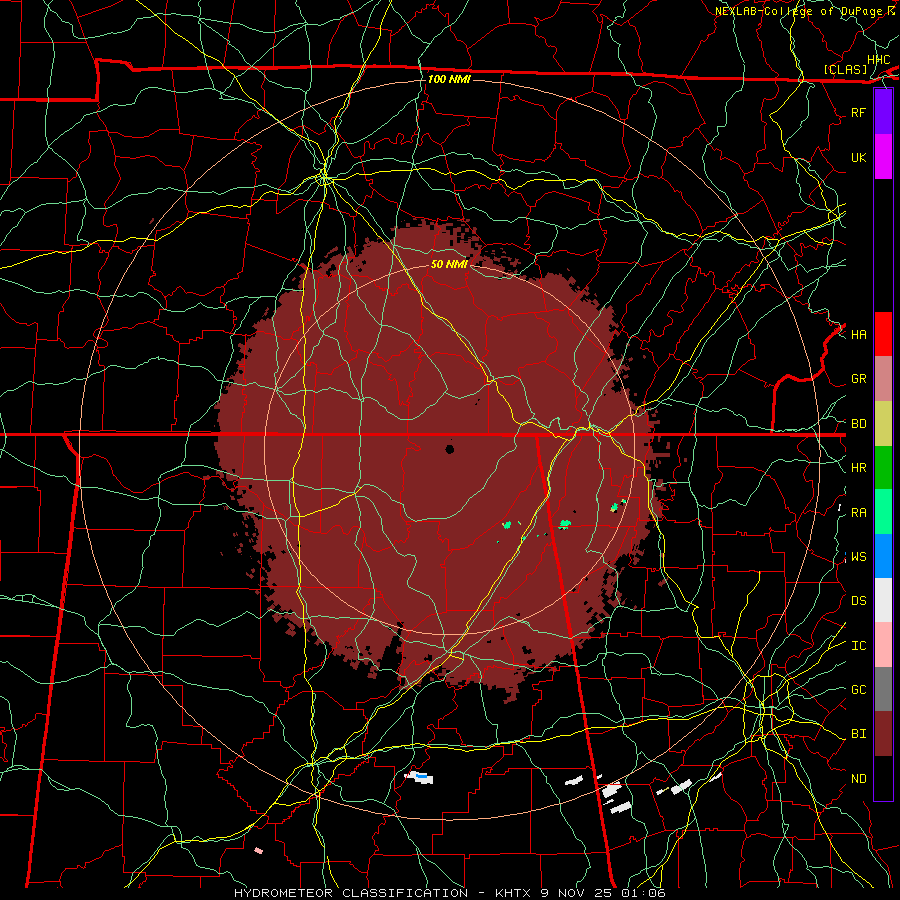Select the white DS legend swatch

[883, 600]
